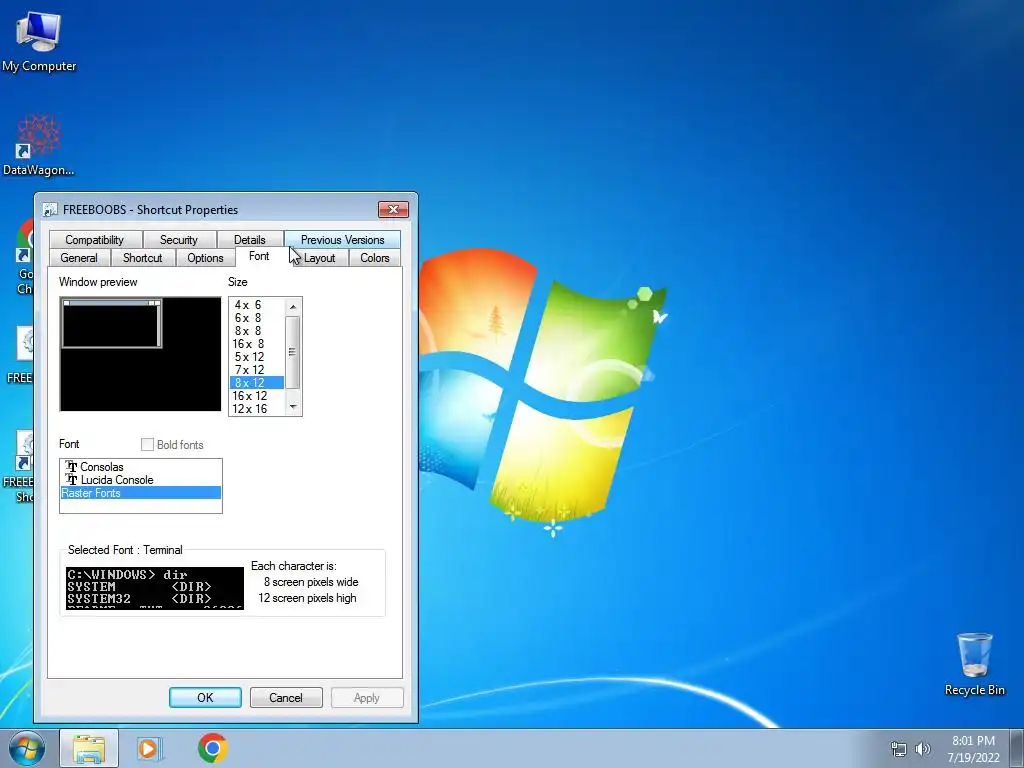
Task: Switch to the Layout tab
Action: click(319, 258)
